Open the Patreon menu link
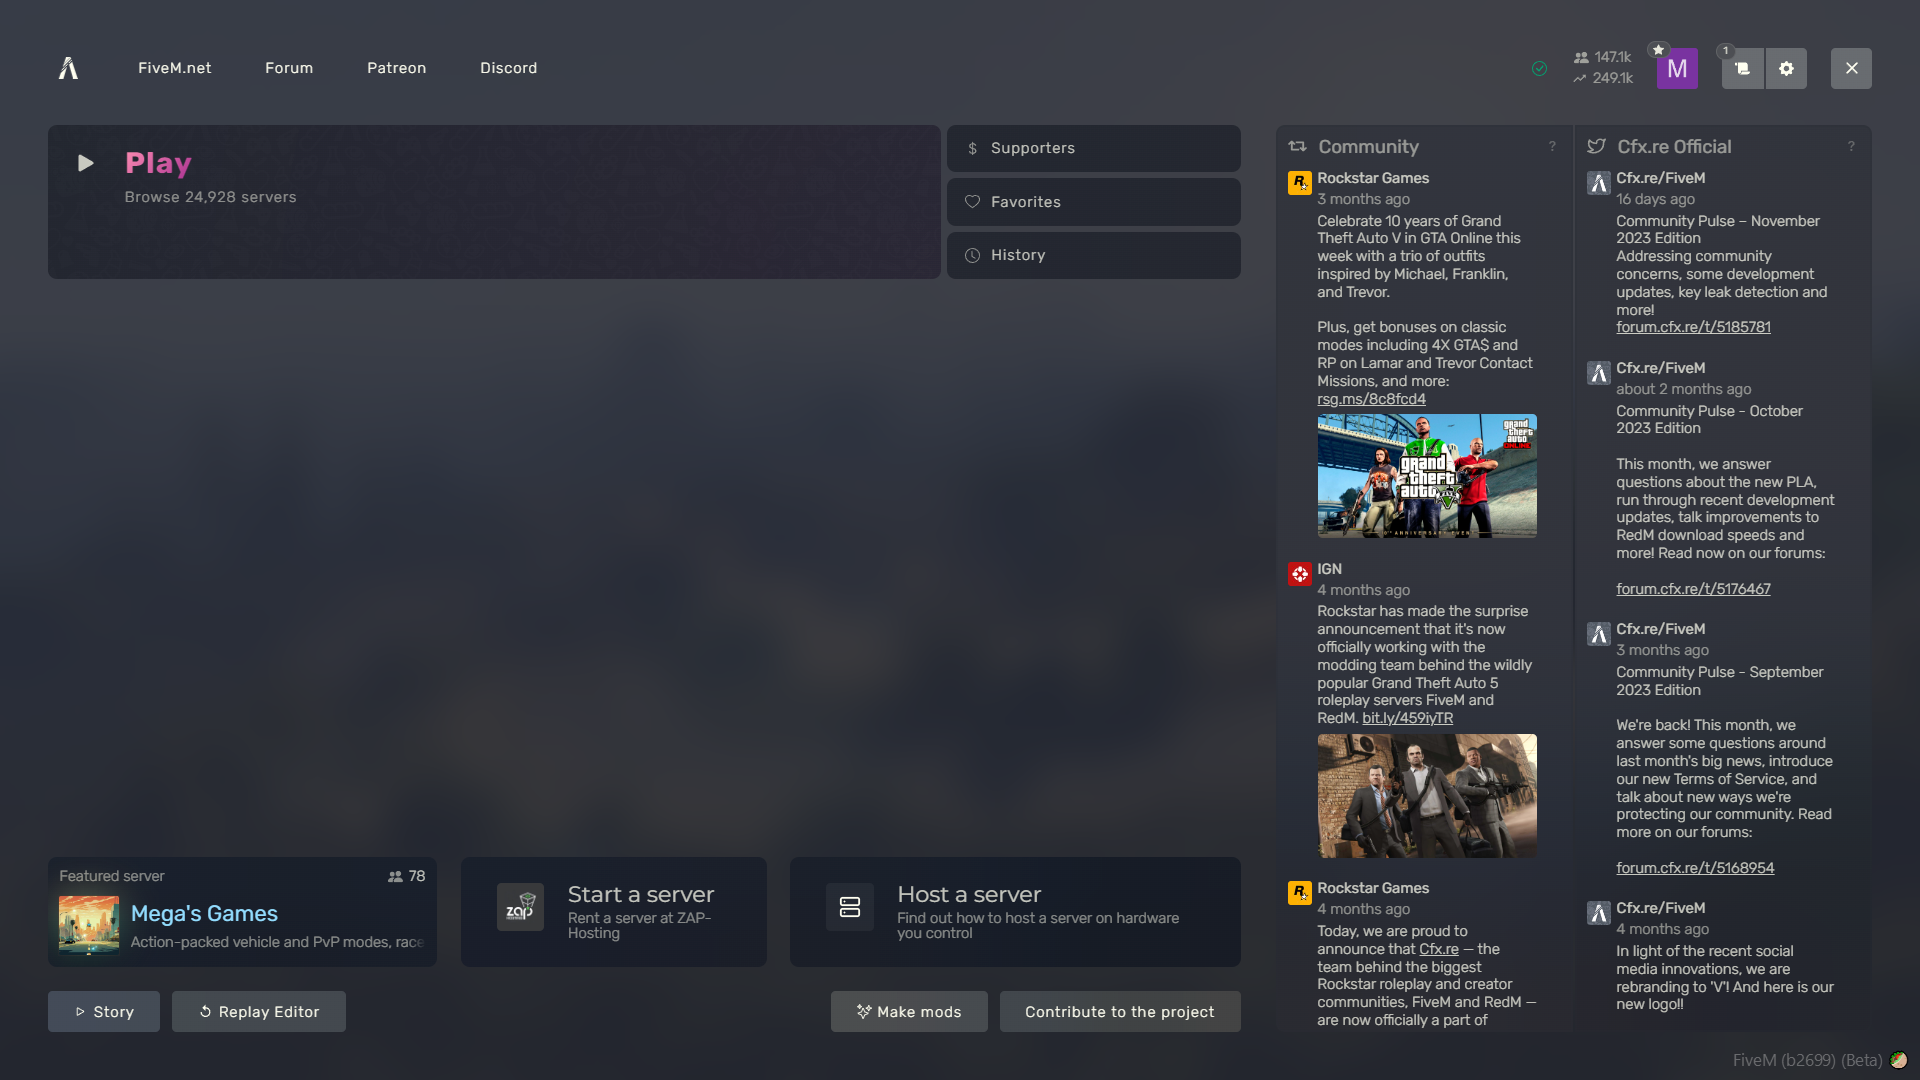This screenshot has width=1920, height=1080. [396, 68]
